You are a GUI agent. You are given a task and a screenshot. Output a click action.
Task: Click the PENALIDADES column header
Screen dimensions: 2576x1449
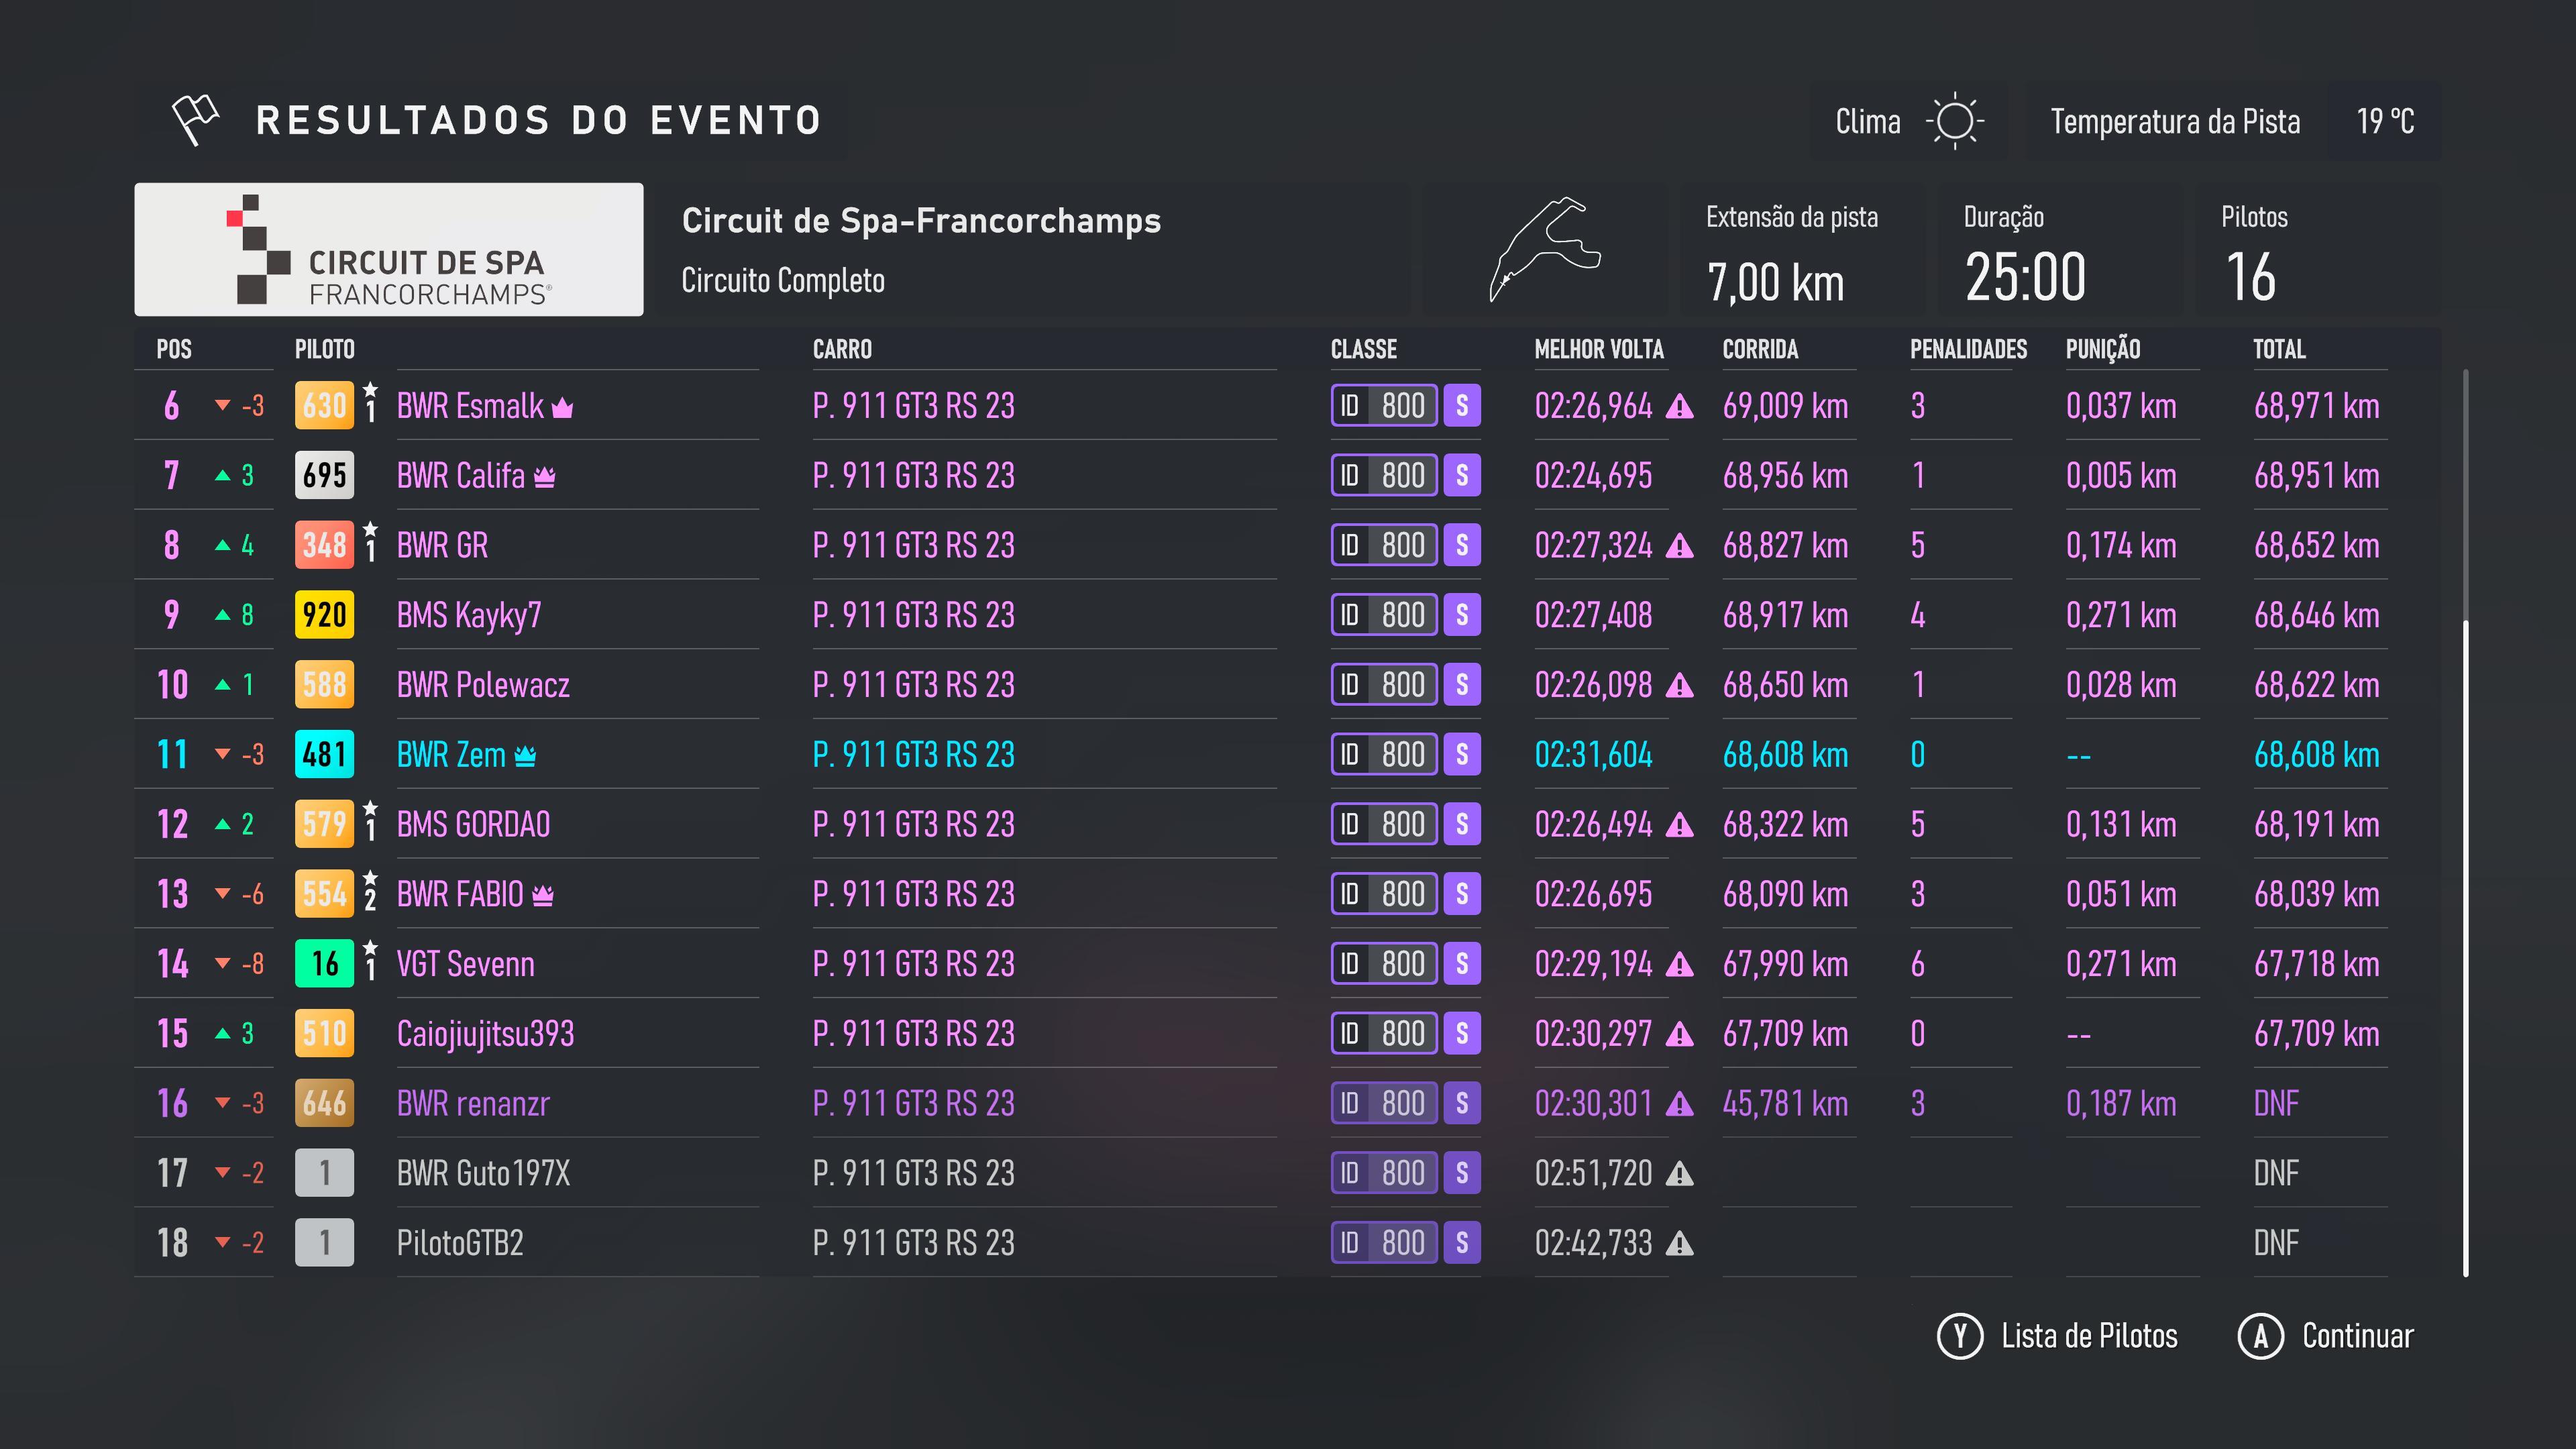1967,349
